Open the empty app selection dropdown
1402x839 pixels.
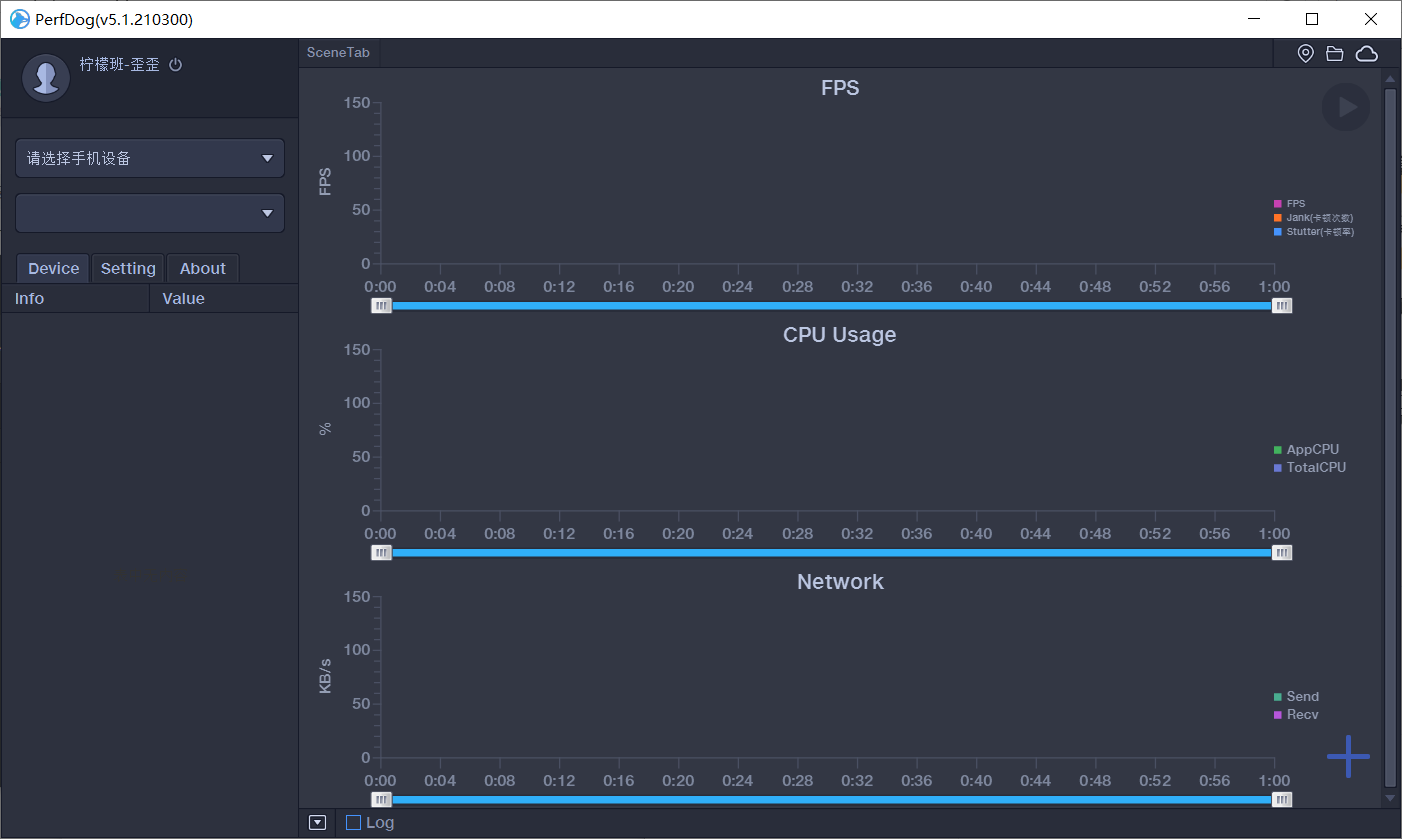point(150,213)
